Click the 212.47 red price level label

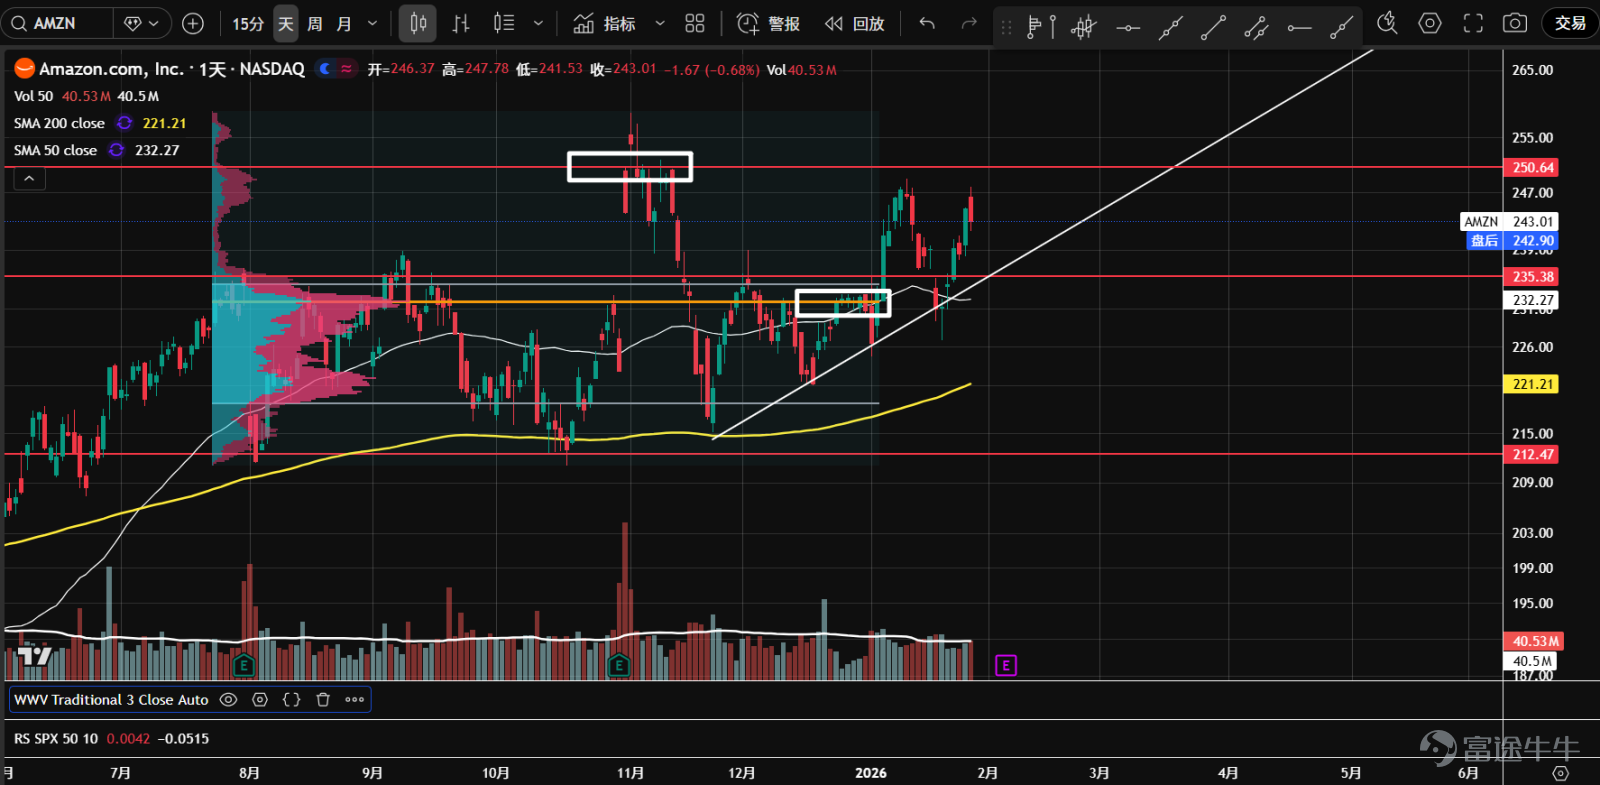coord(1531,454)
